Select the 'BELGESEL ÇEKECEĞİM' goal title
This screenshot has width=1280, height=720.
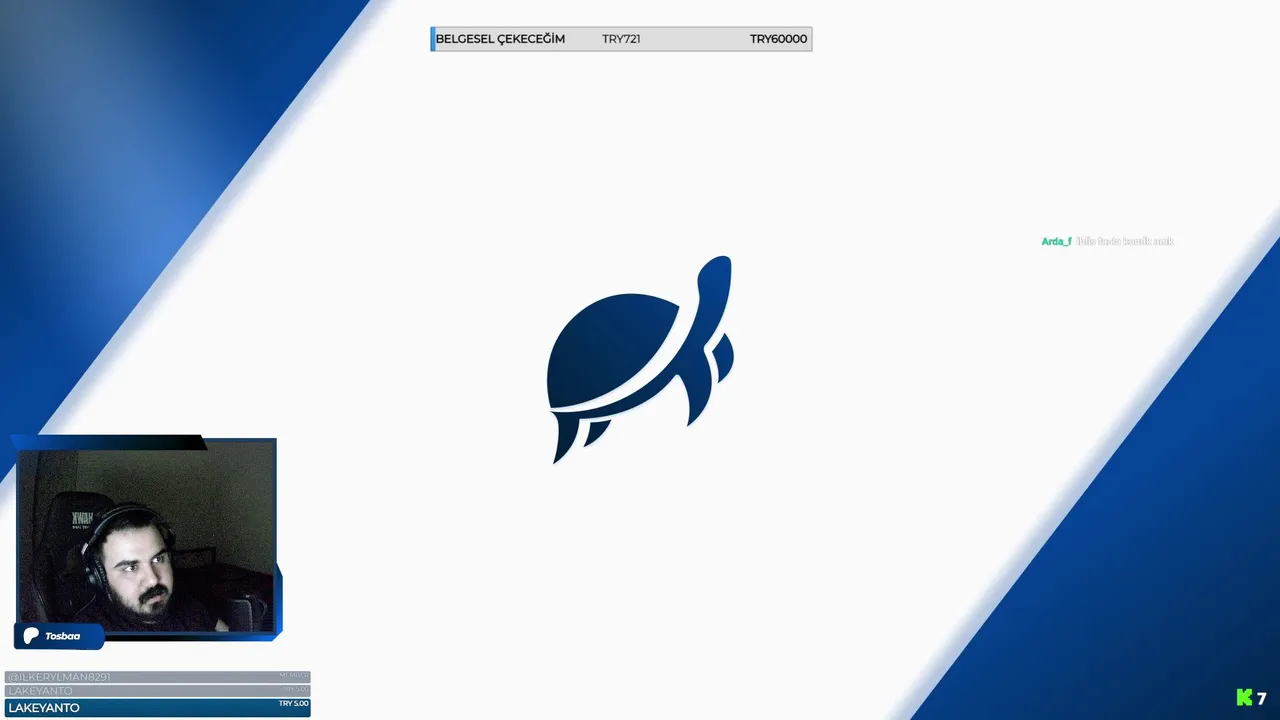500,39
